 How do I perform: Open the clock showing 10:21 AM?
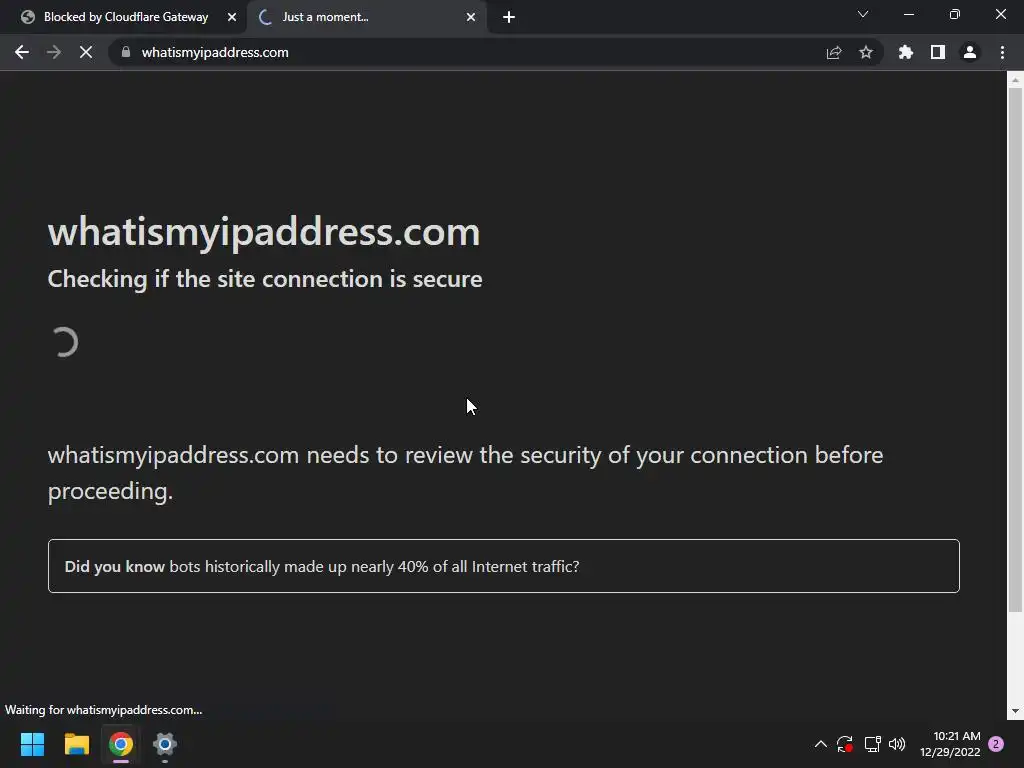950,744
